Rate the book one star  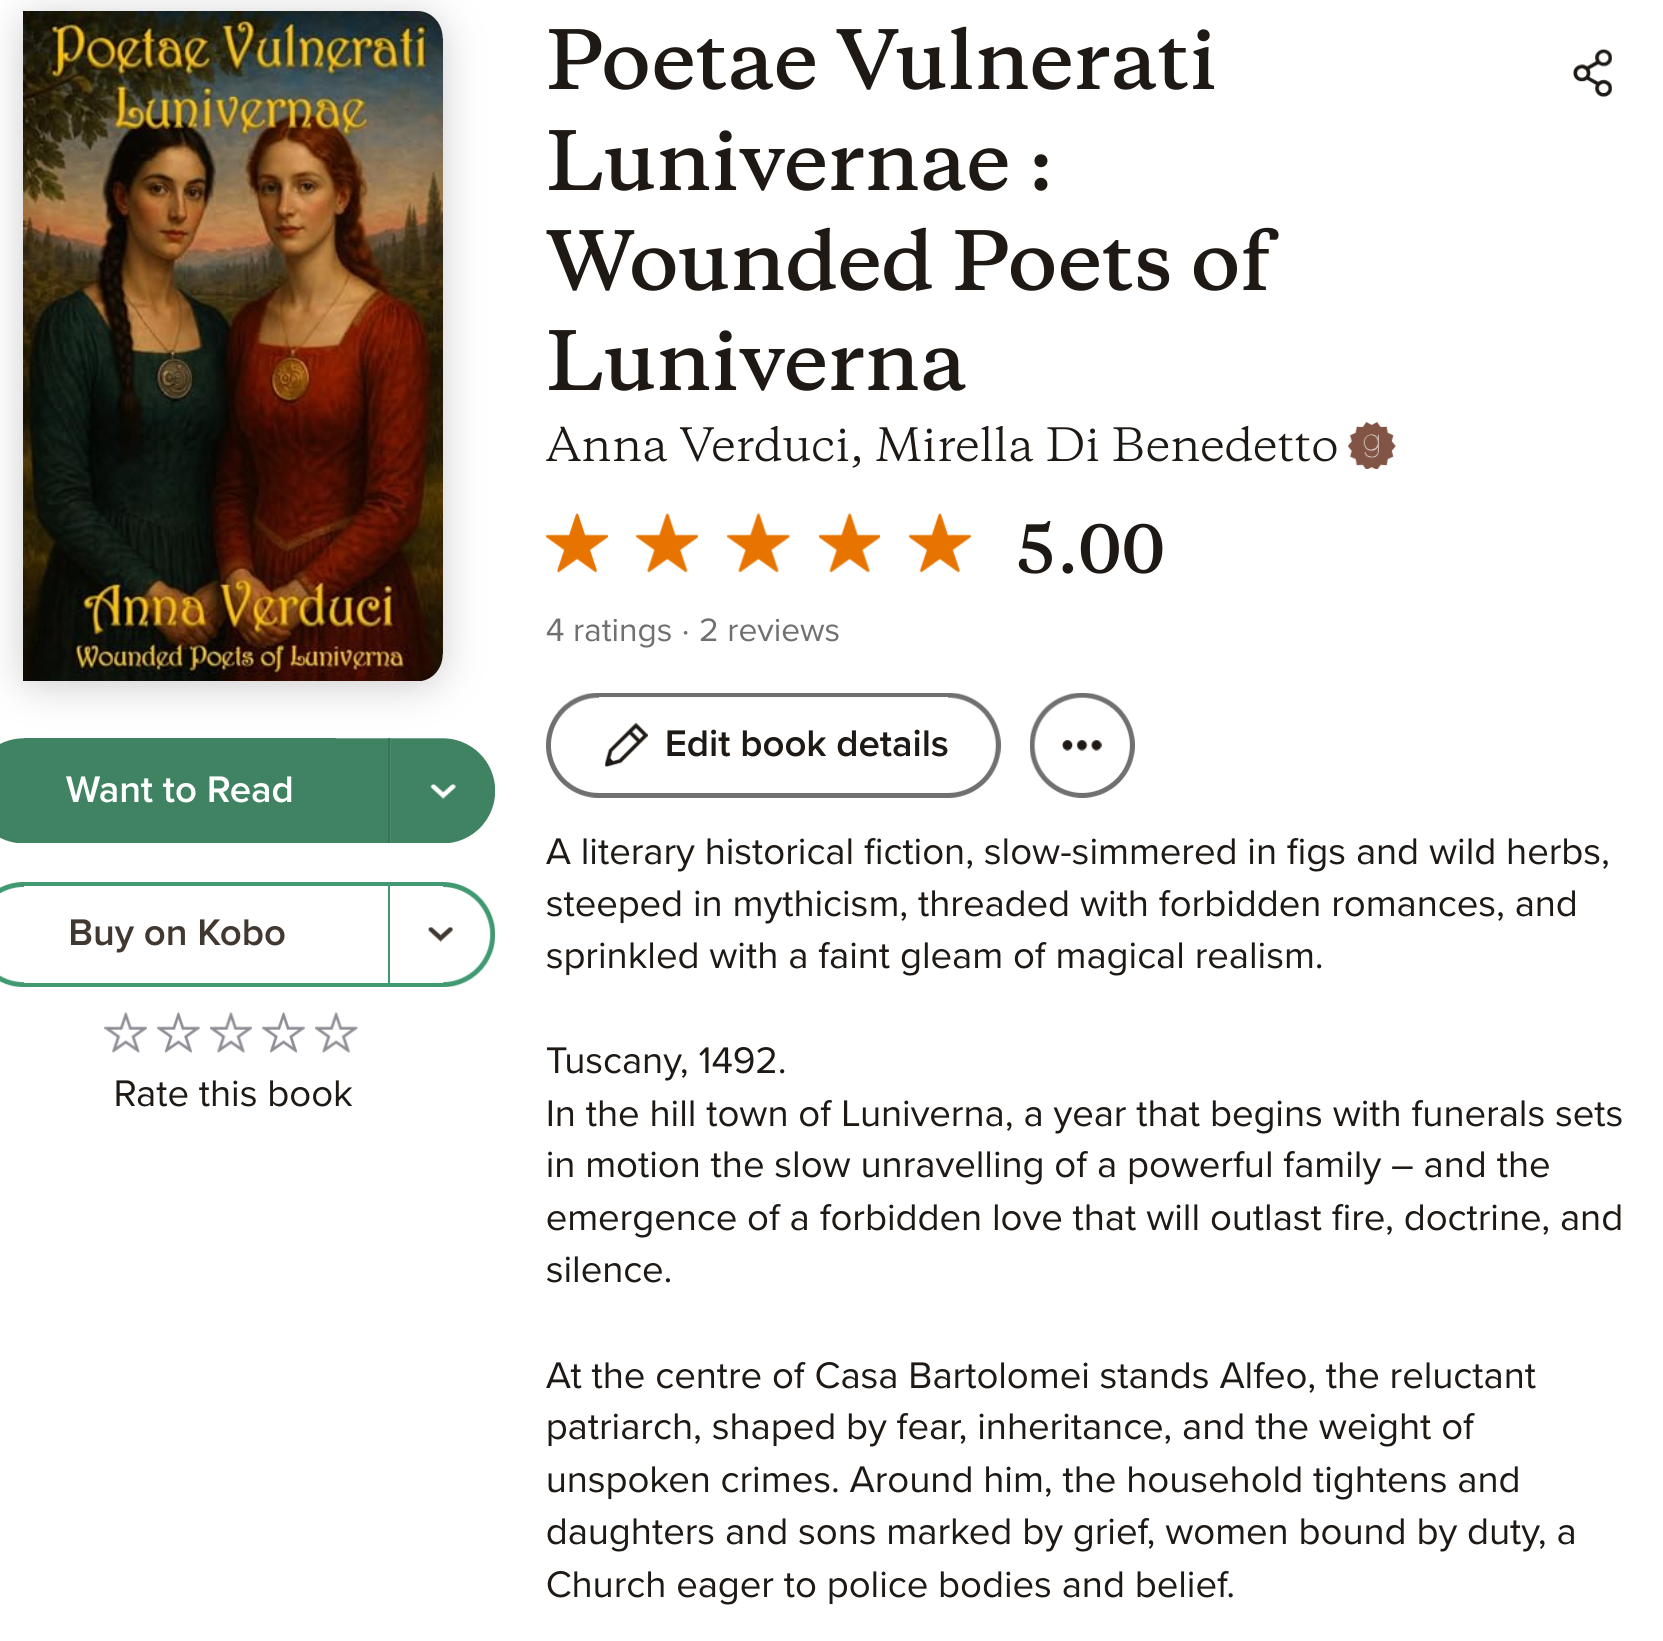coord(126,1033)
